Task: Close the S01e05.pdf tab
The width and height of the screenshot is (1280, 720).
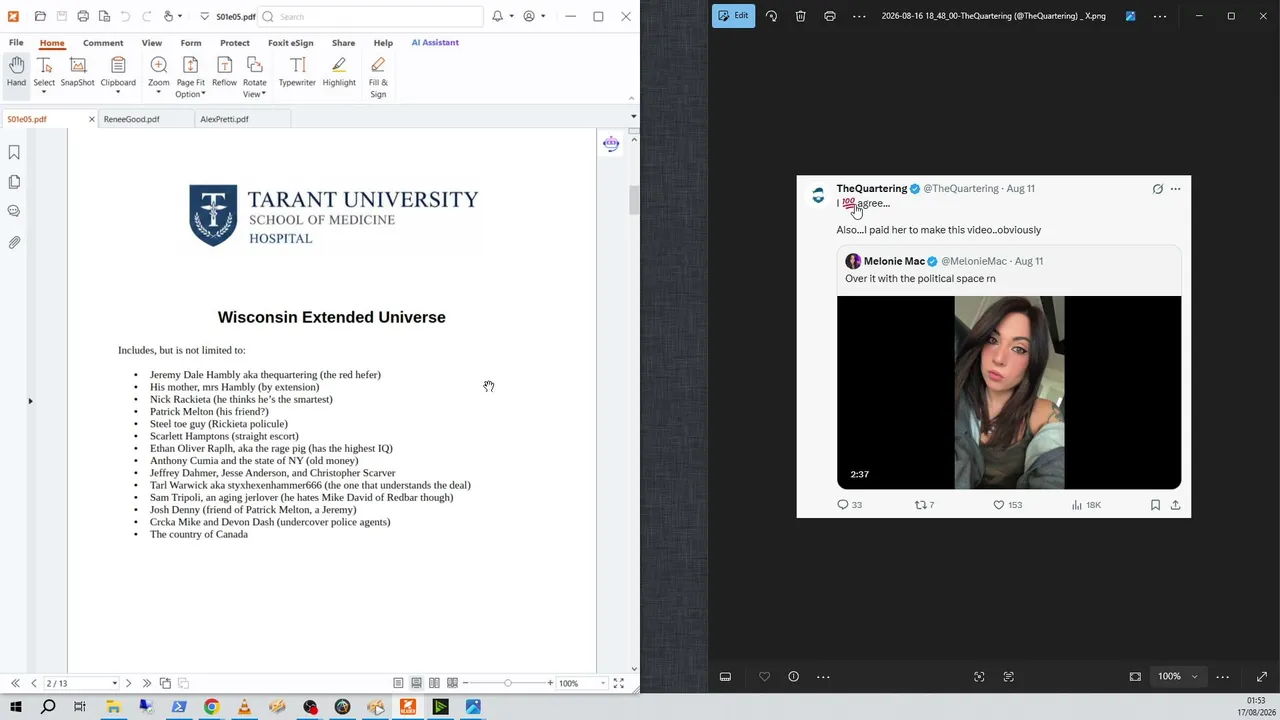Action: pos(91,119)
